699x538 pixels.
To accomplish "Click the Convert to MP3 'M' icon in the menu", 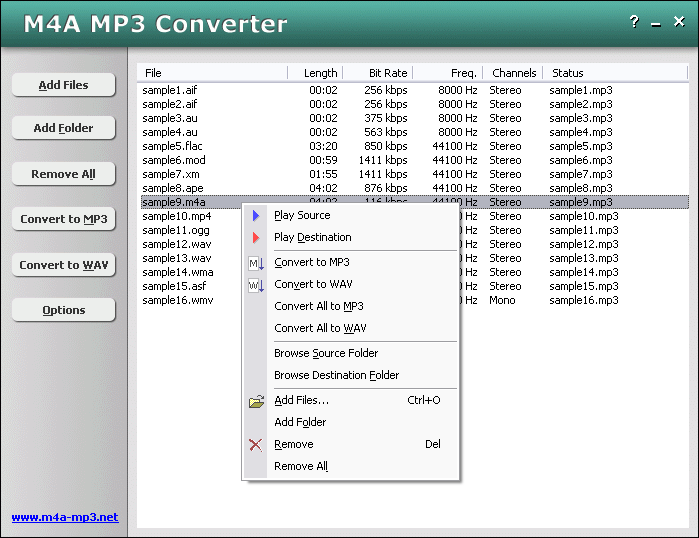I will tap(256, 263).
